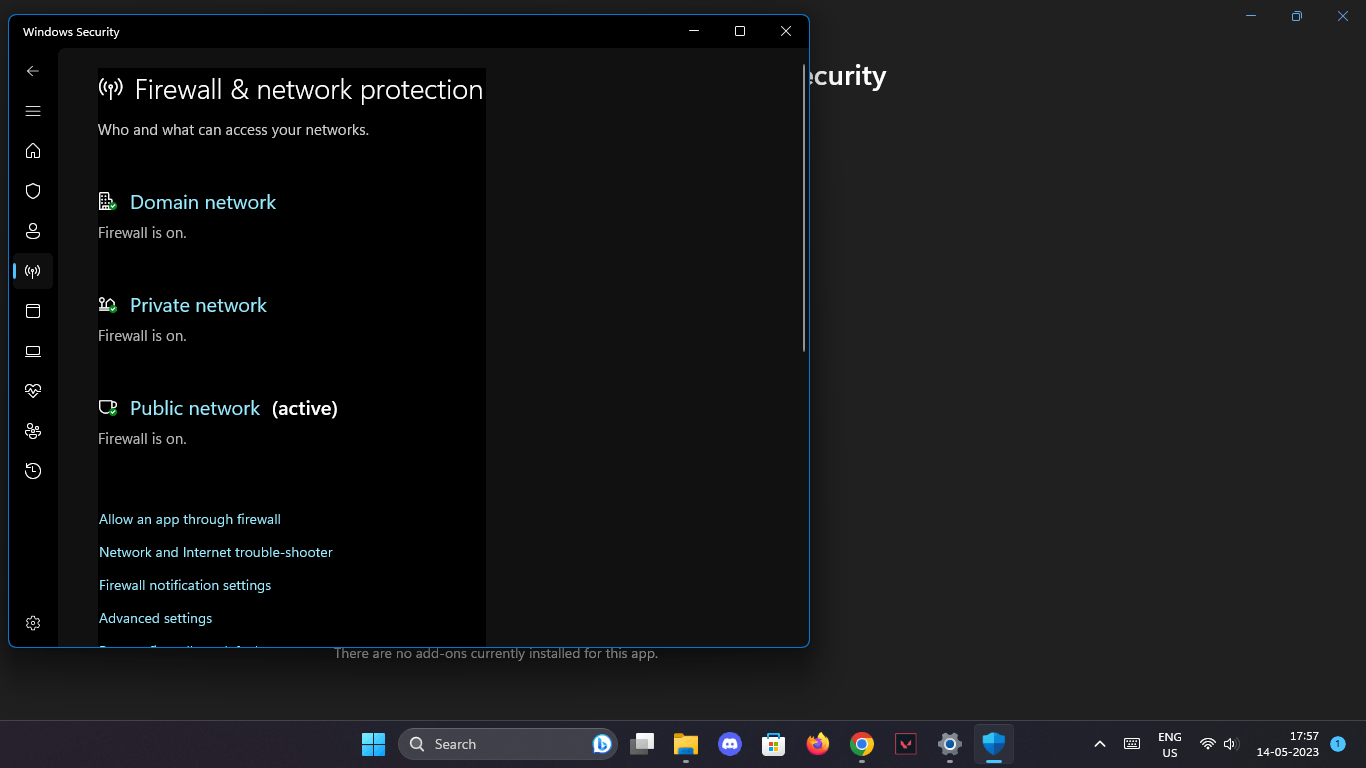Open Protection history clock icon

(33, 471)
